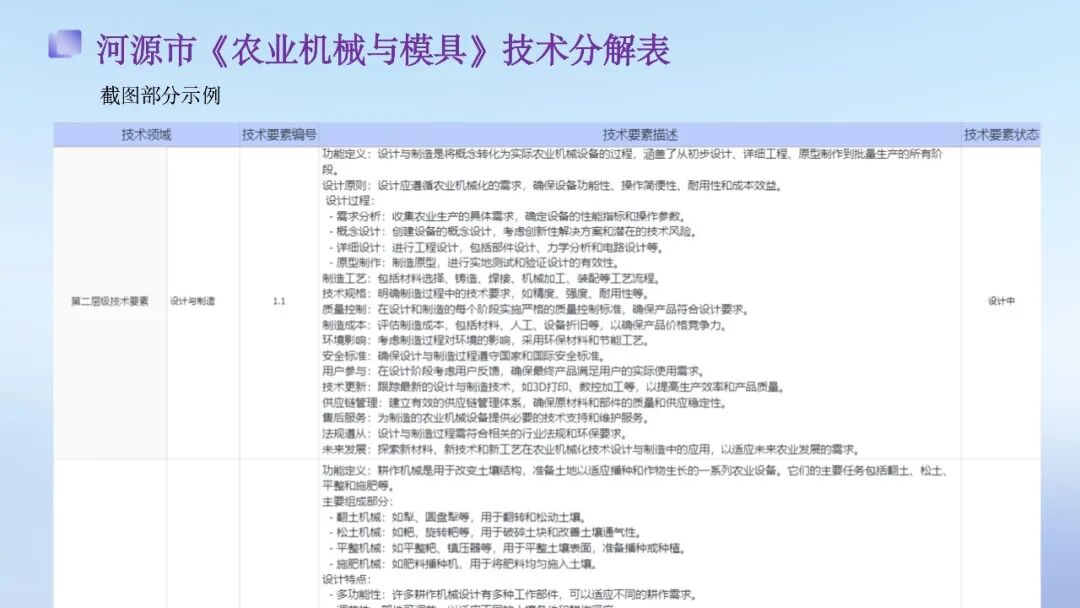Click the 主要组成部分 heading line
This screenshot has width=1080, height=608.
pyautogui.click(x=358, y=501)
